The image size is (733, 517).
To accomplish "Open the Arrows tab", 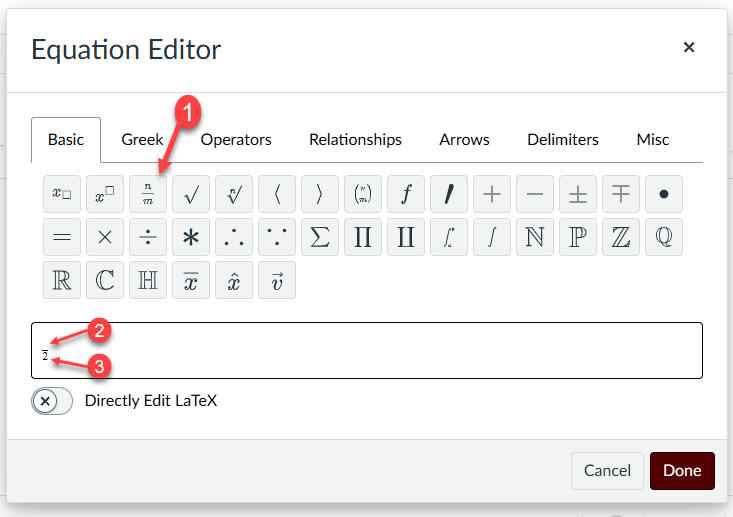I will (464, 140).
